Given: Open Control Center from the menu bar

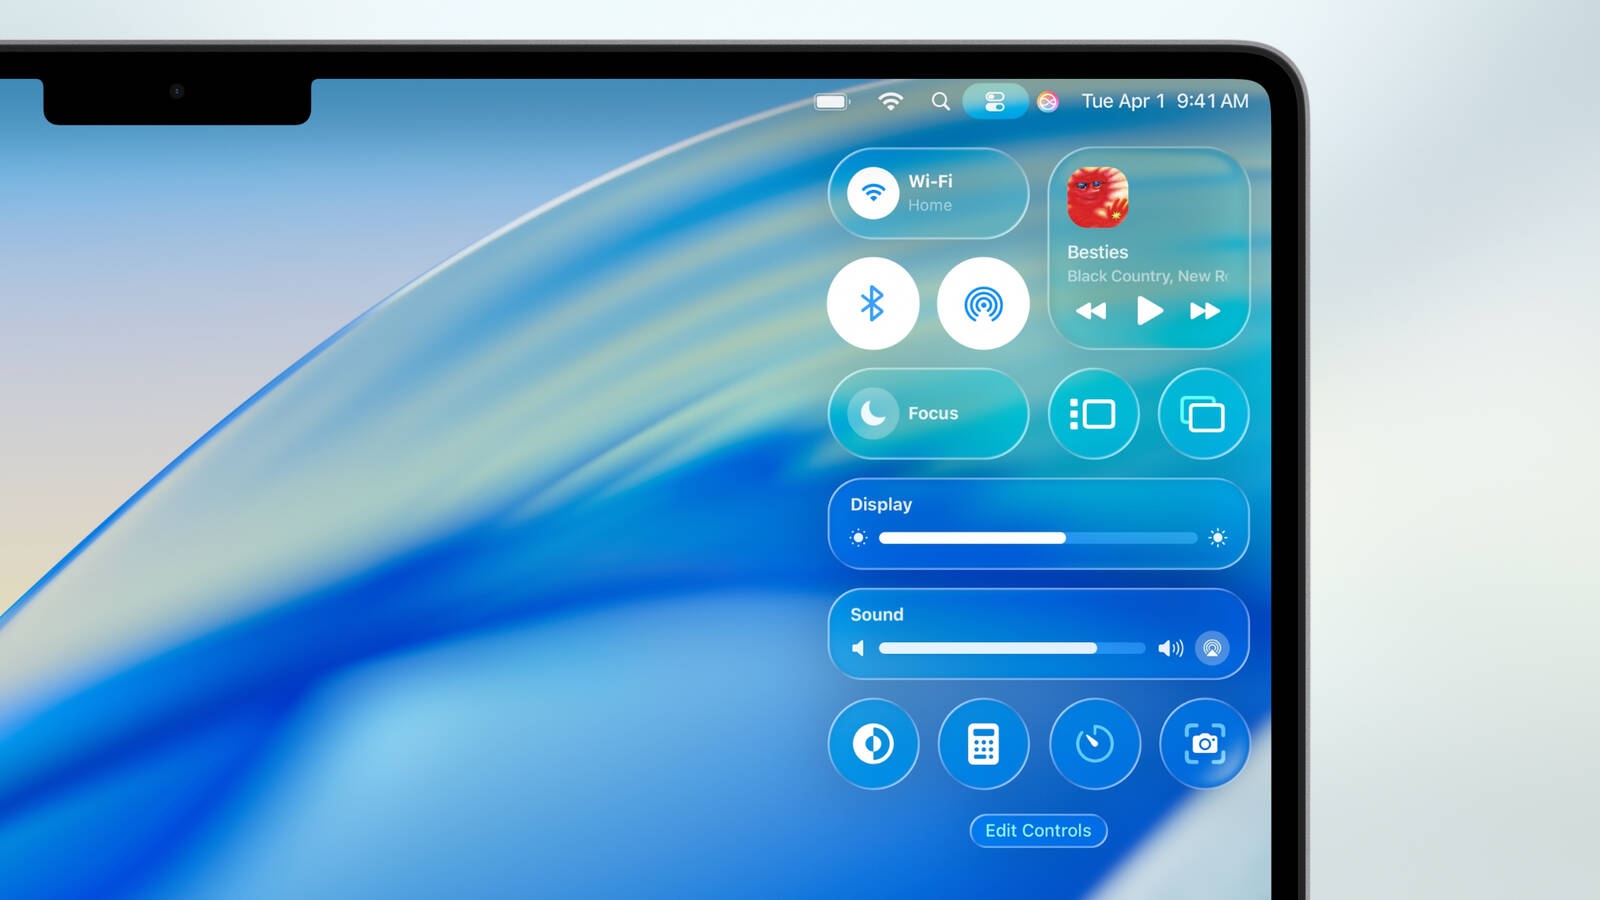Looking at the screenshot, I should click(995, 101).
